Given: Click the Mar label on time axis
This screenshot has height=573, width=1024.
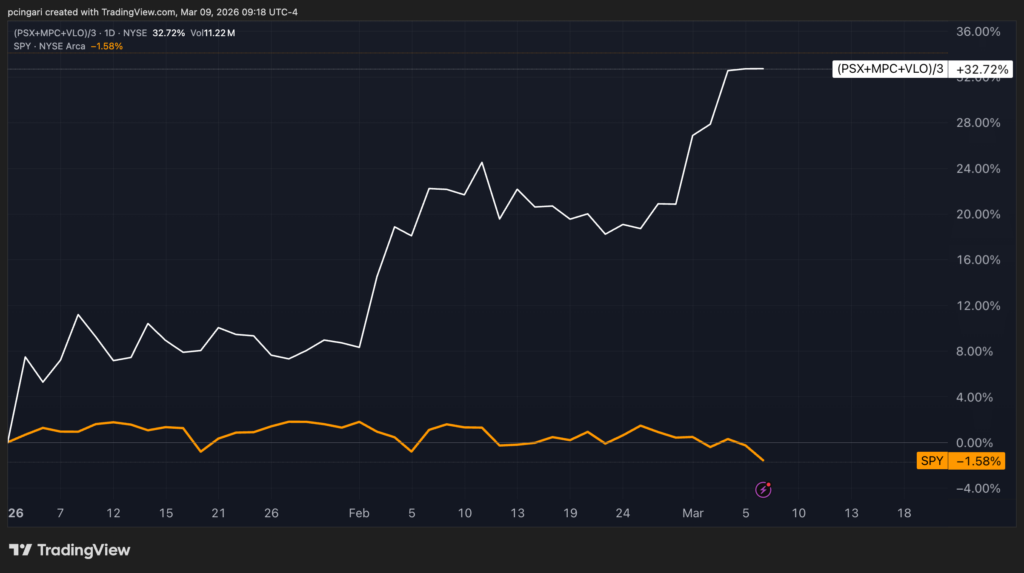Looking at the screenshot, I should [x=692, y=513].
